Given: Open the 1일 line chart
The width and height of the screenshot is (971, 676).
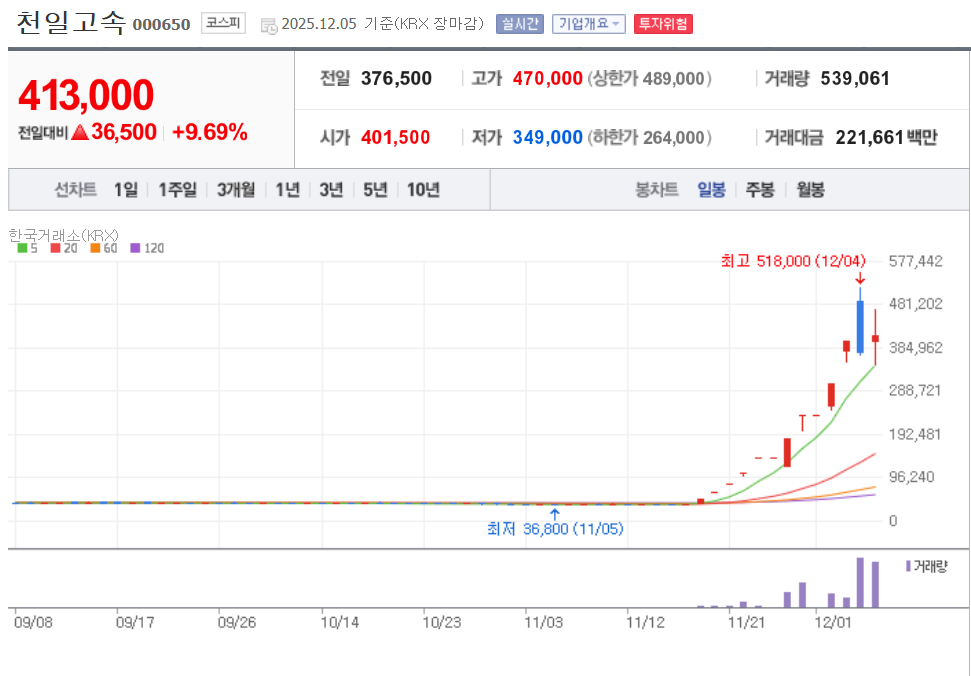Looking at the screenshot, I should click(126, 189).
